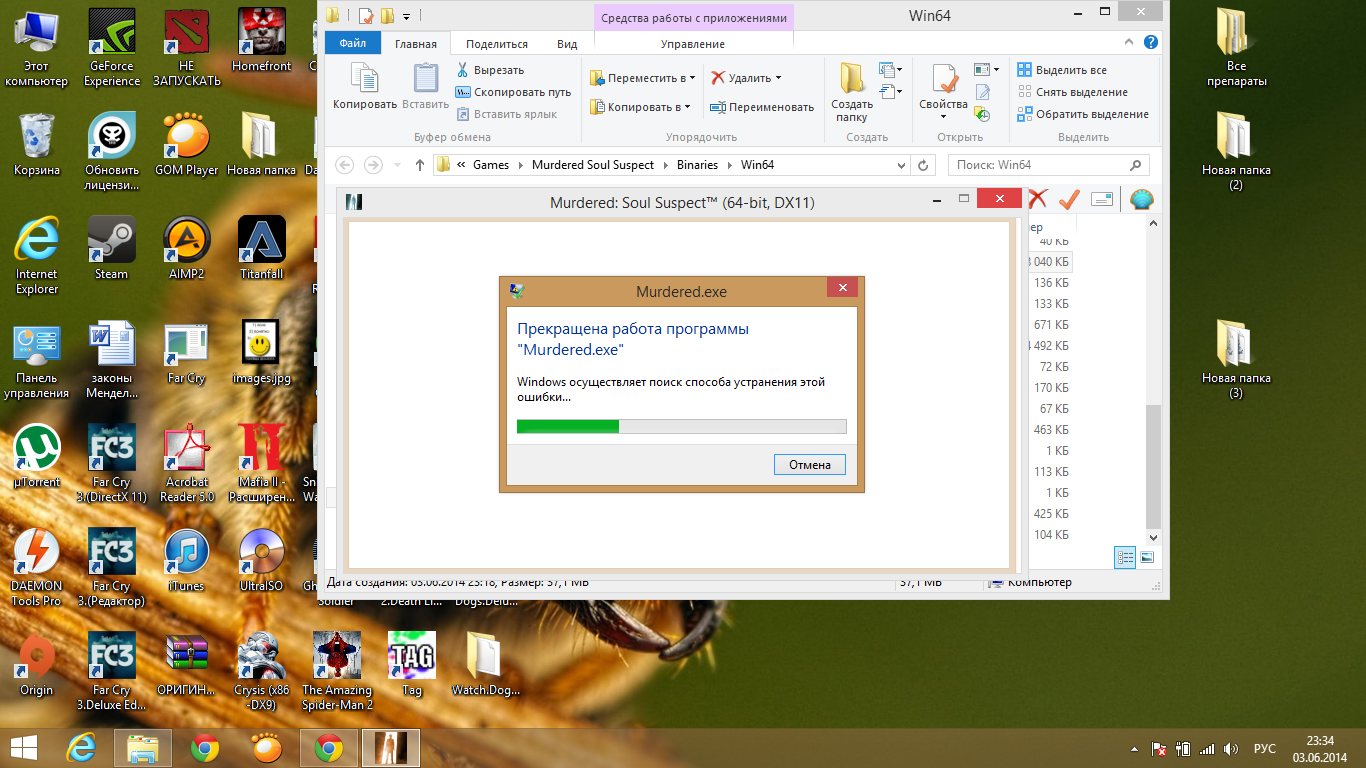
Task: Click Снять выделение in the ribbon
Action: tap(1072, 92)
